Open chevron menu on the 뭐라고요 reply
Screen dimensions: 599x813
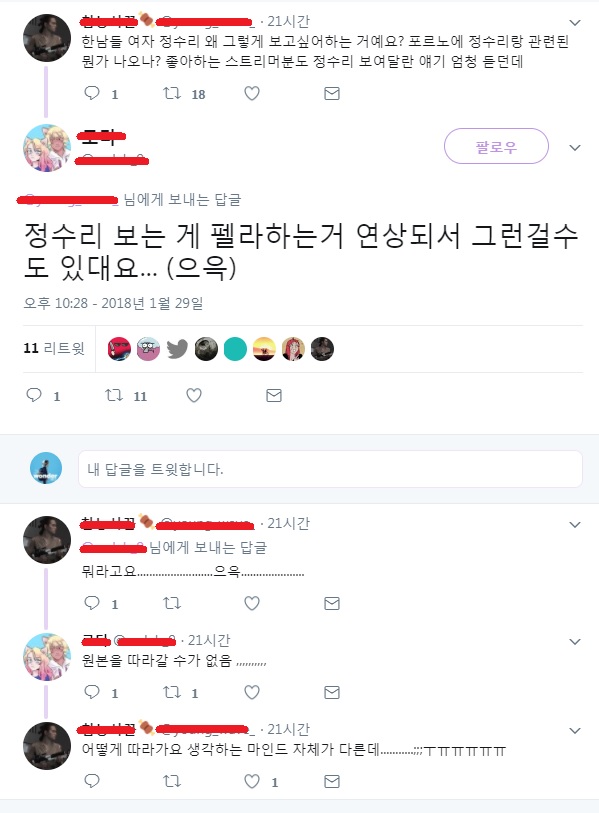575,525
